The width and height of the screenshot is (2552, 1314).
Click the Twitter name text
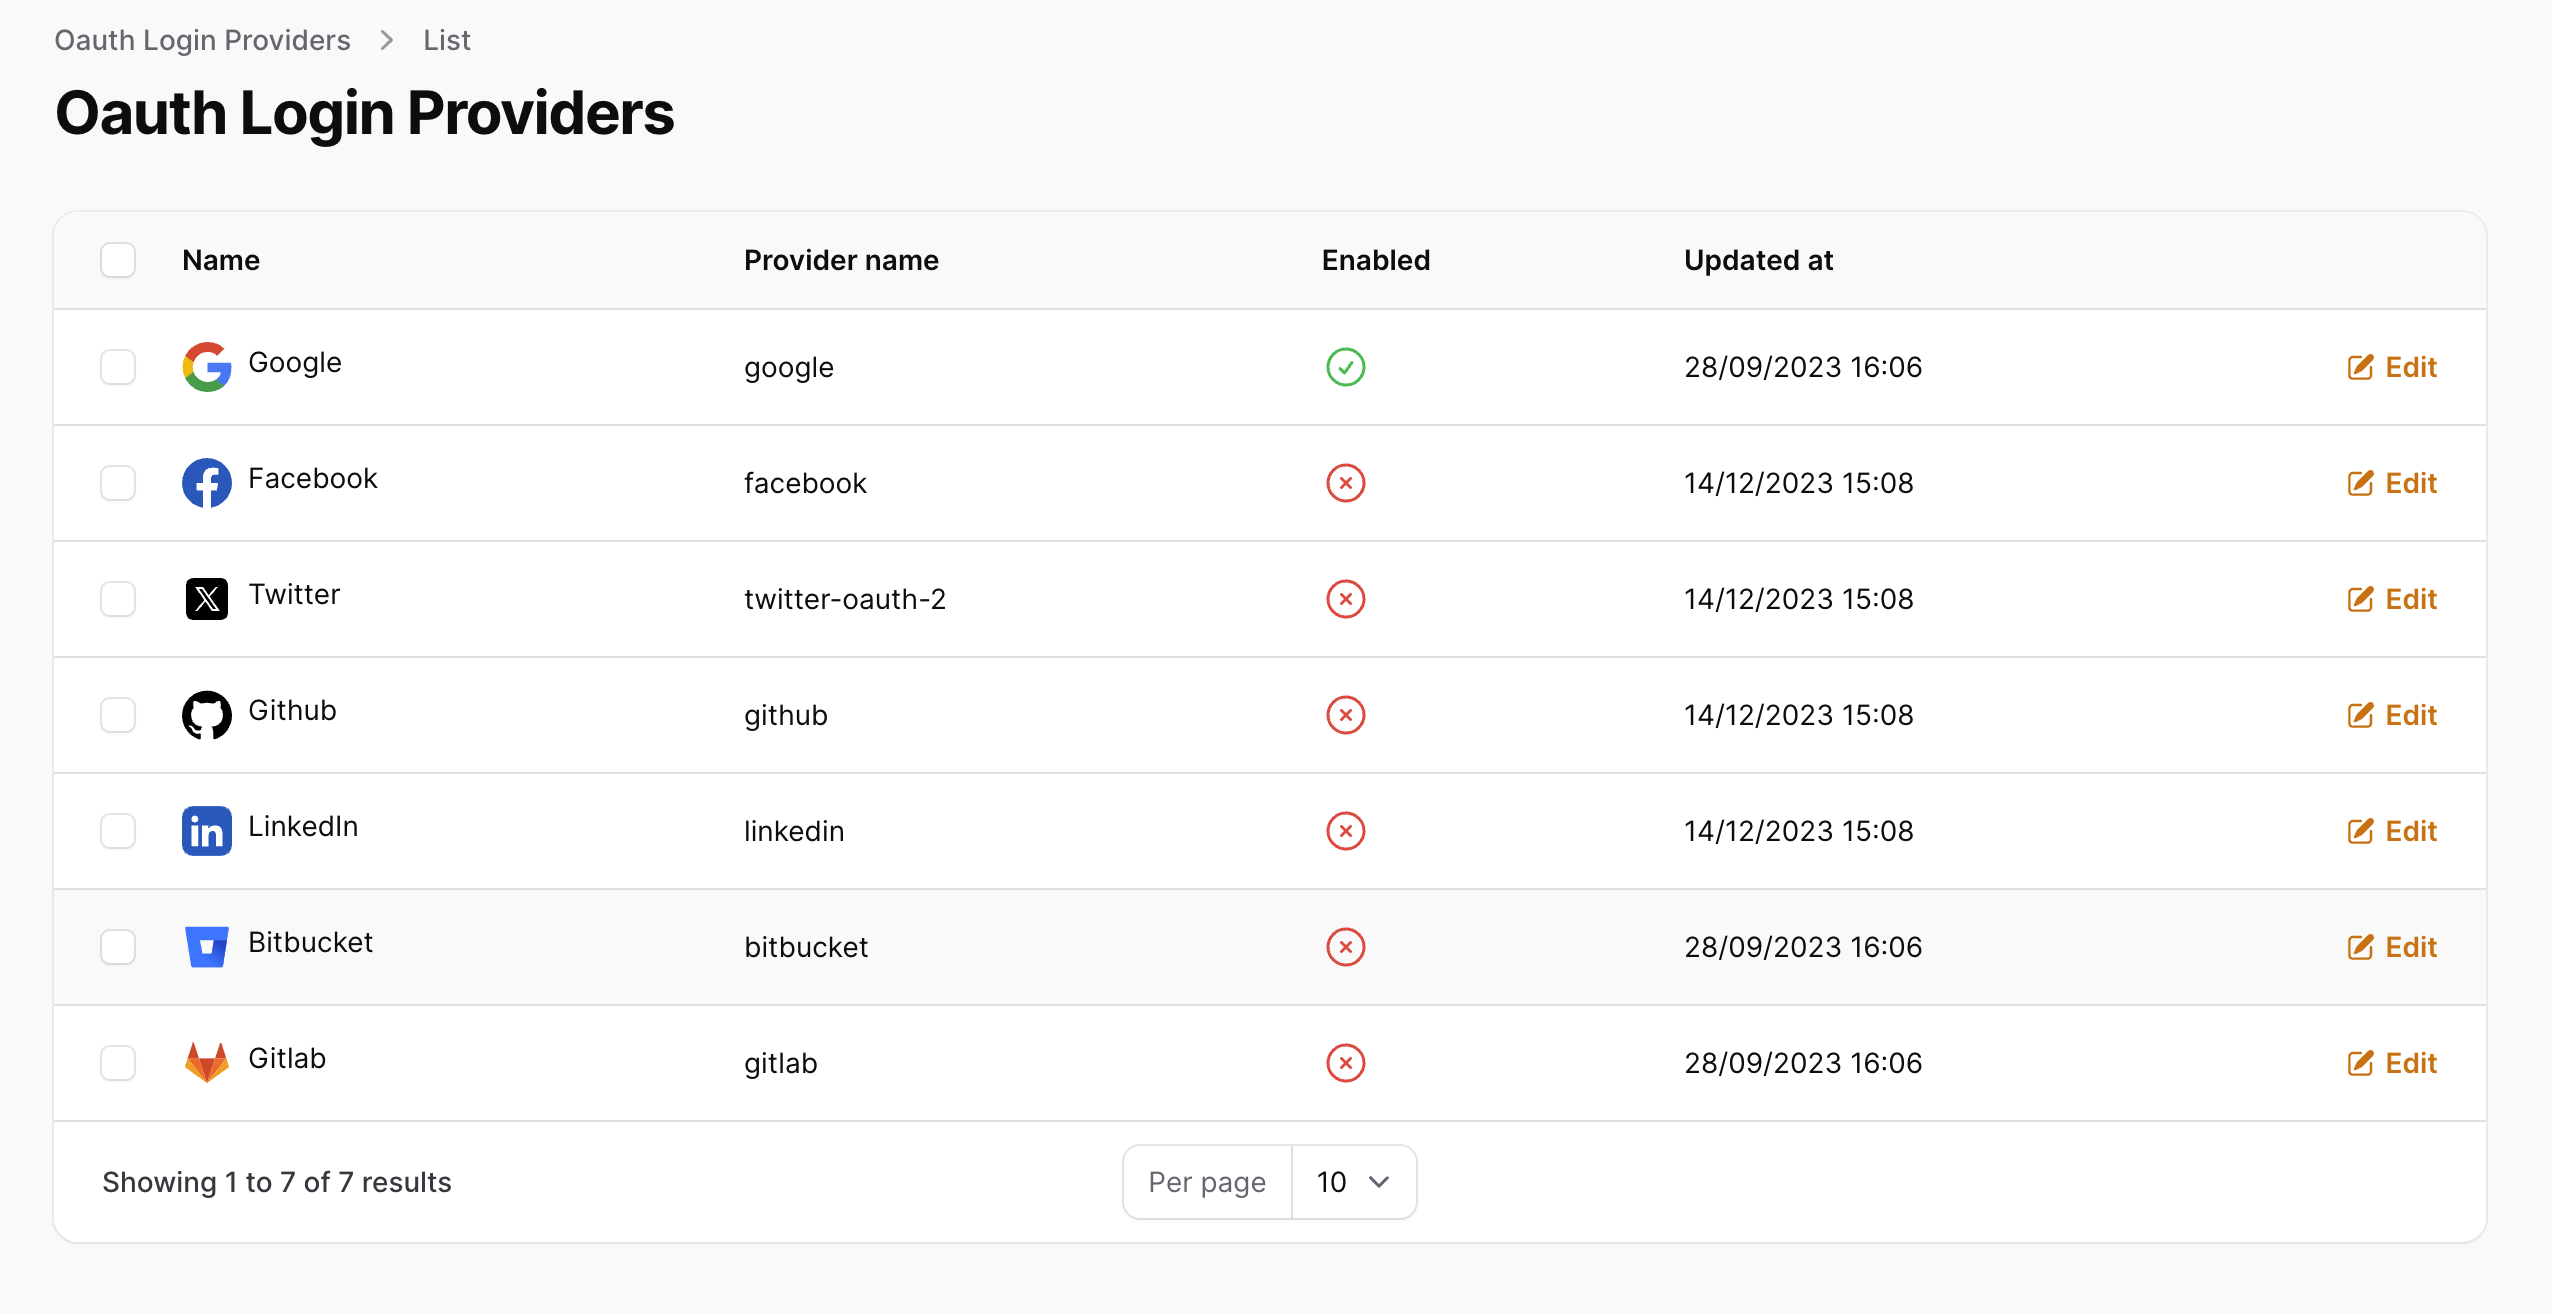(x=294, y=594)
